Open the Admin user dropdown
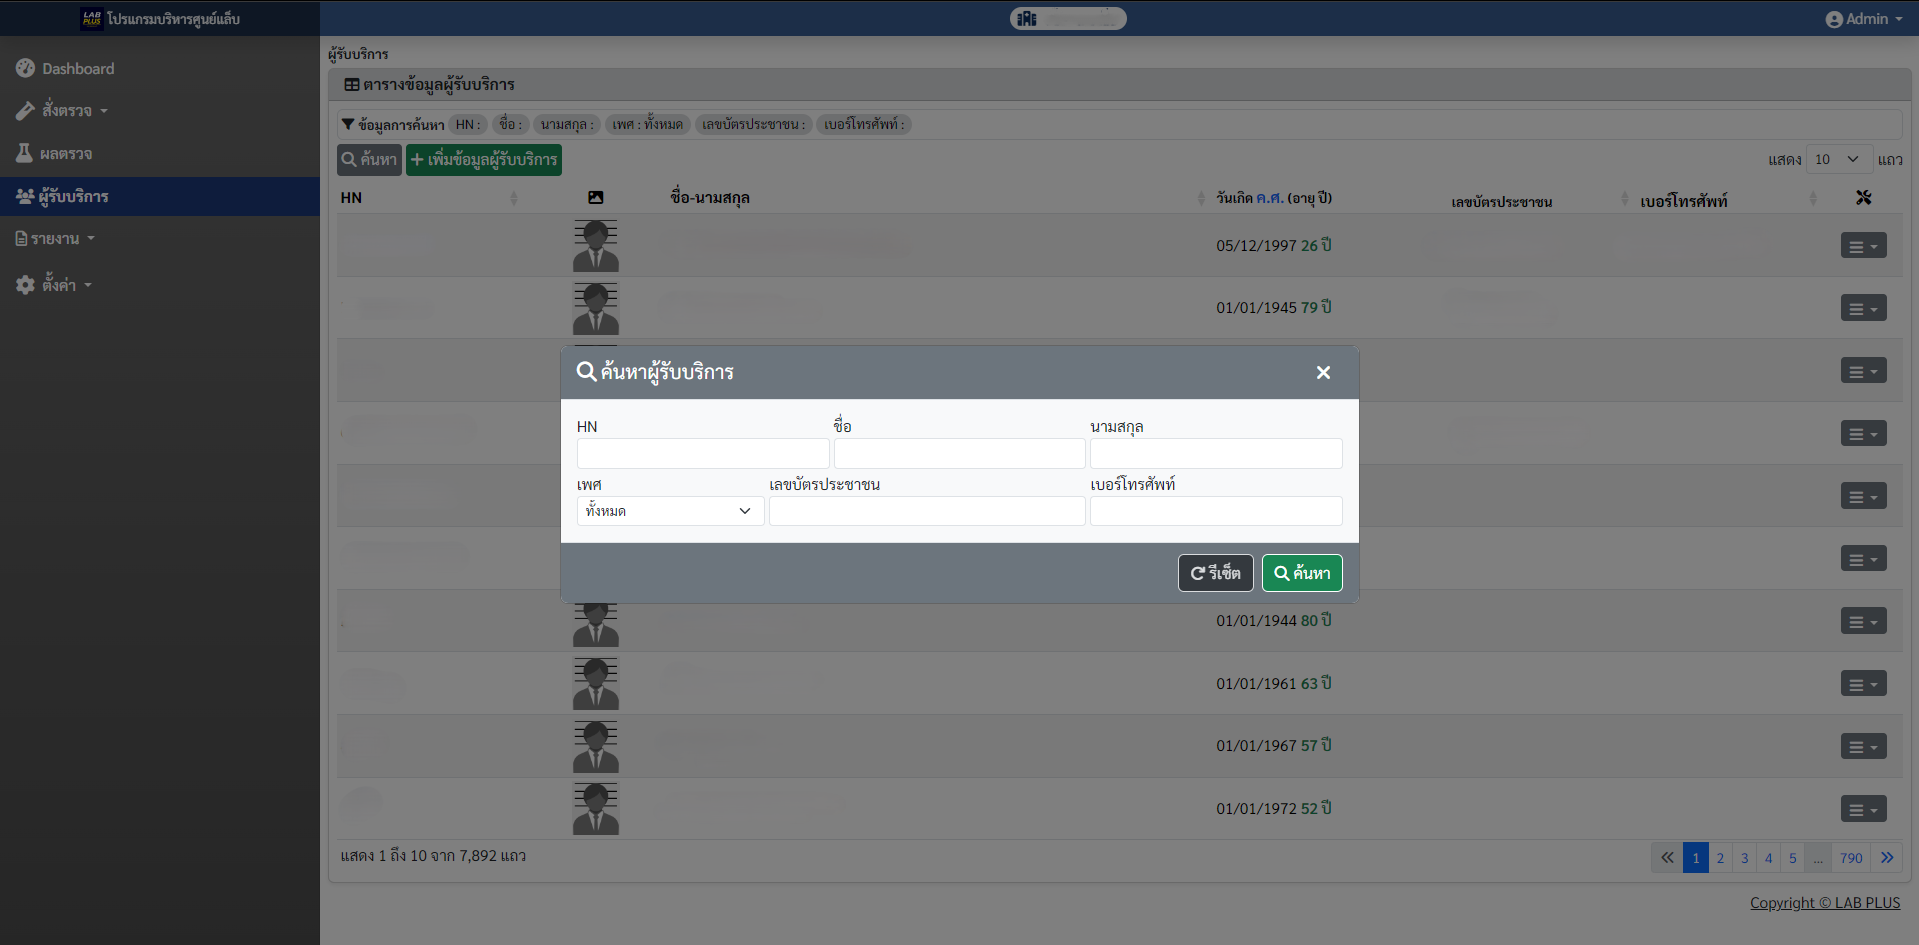1919x945 pixels. tap(1864, 19)
